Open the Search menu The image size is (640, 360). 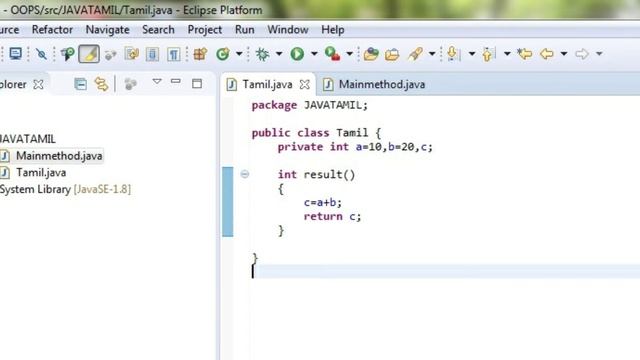158,30
